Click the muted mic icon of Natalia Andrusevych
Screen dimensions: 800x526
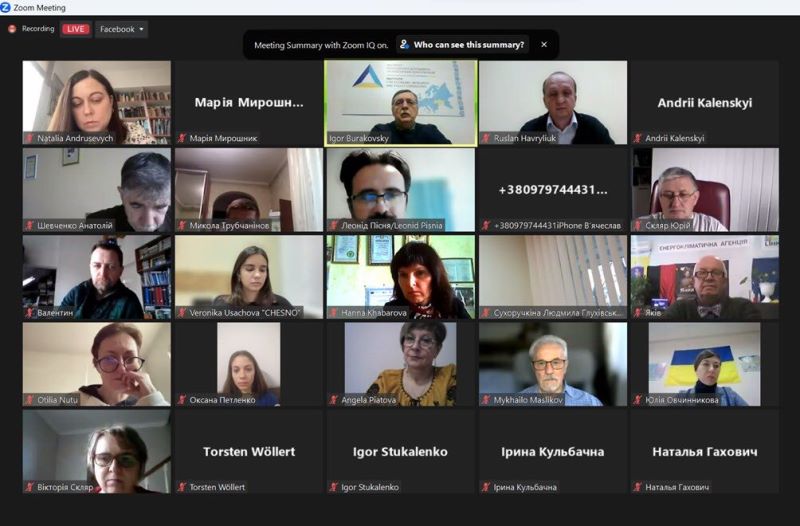tap(30, 138)
